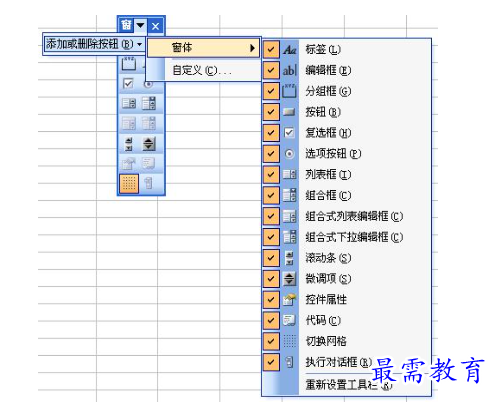Viewport: 493px width, 402px height.
Task: Expand the 窗体 submenu entry
Action: (x=203, y=48)
